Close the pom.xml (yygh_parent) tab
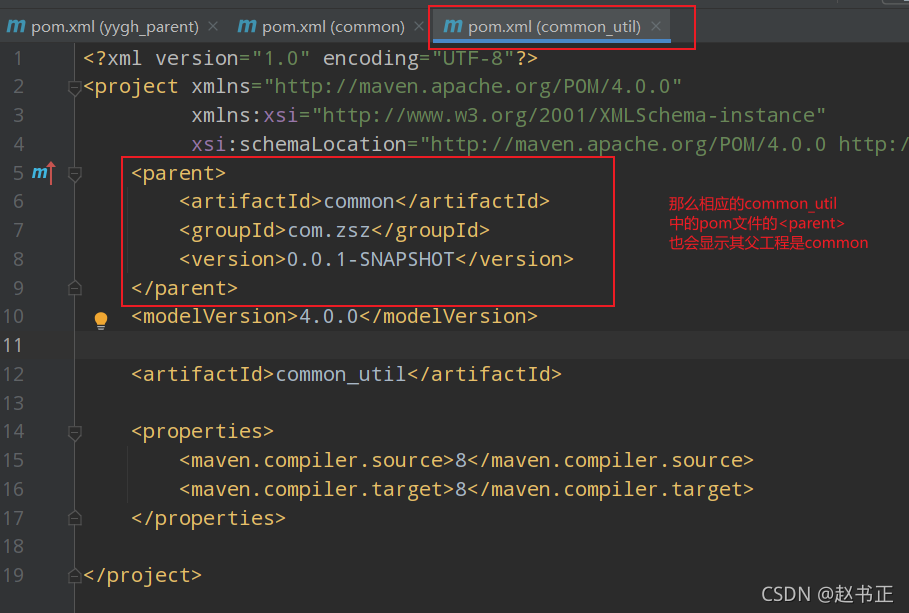 (x=213, y=26)
